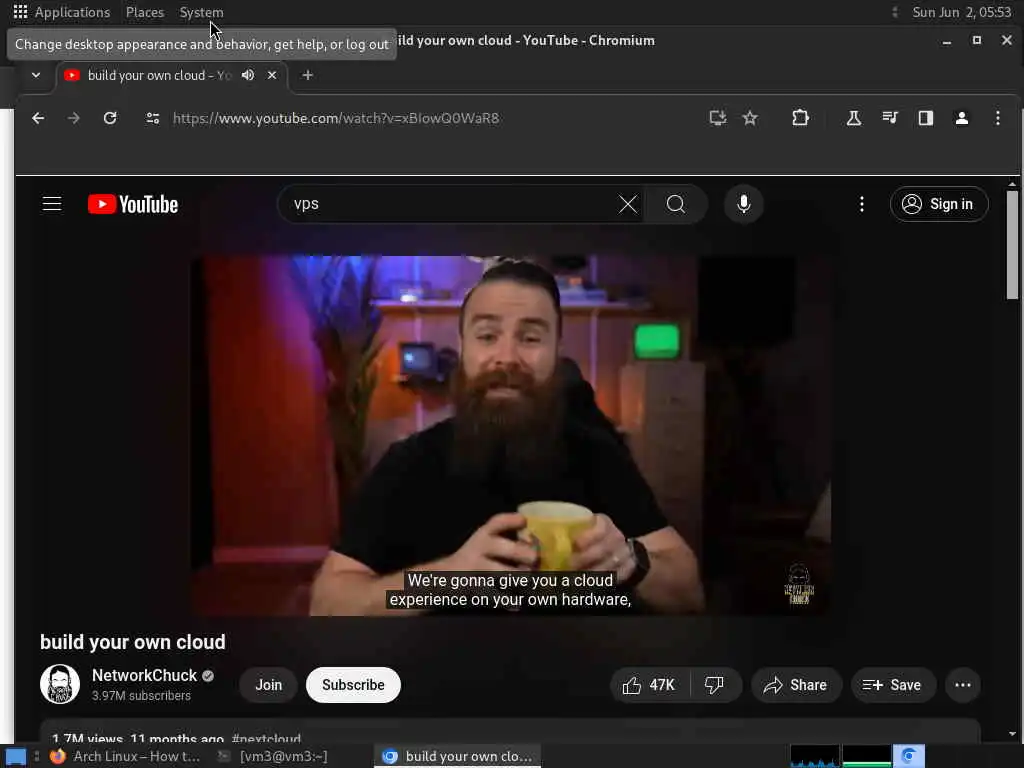Dislike this video

715,685
